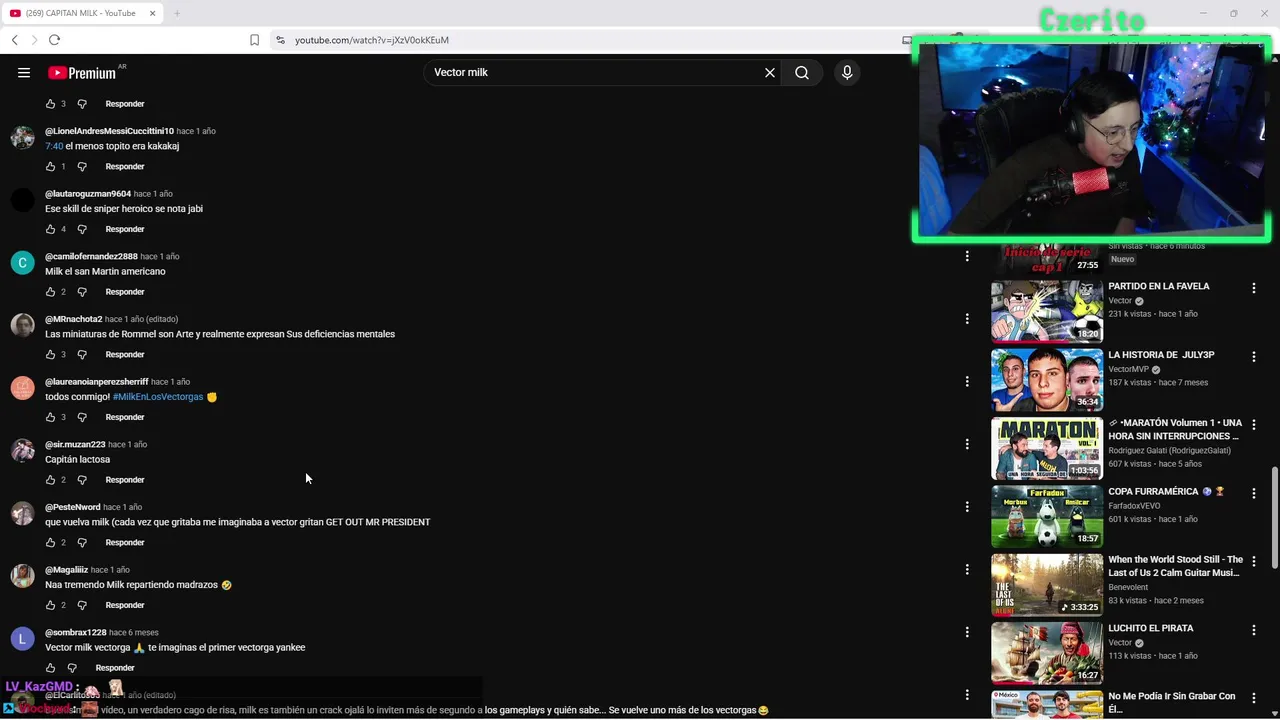Open the #MilkEnLosVectorgas hashtag link
1280x720 pixels.
tap(158, 397)
